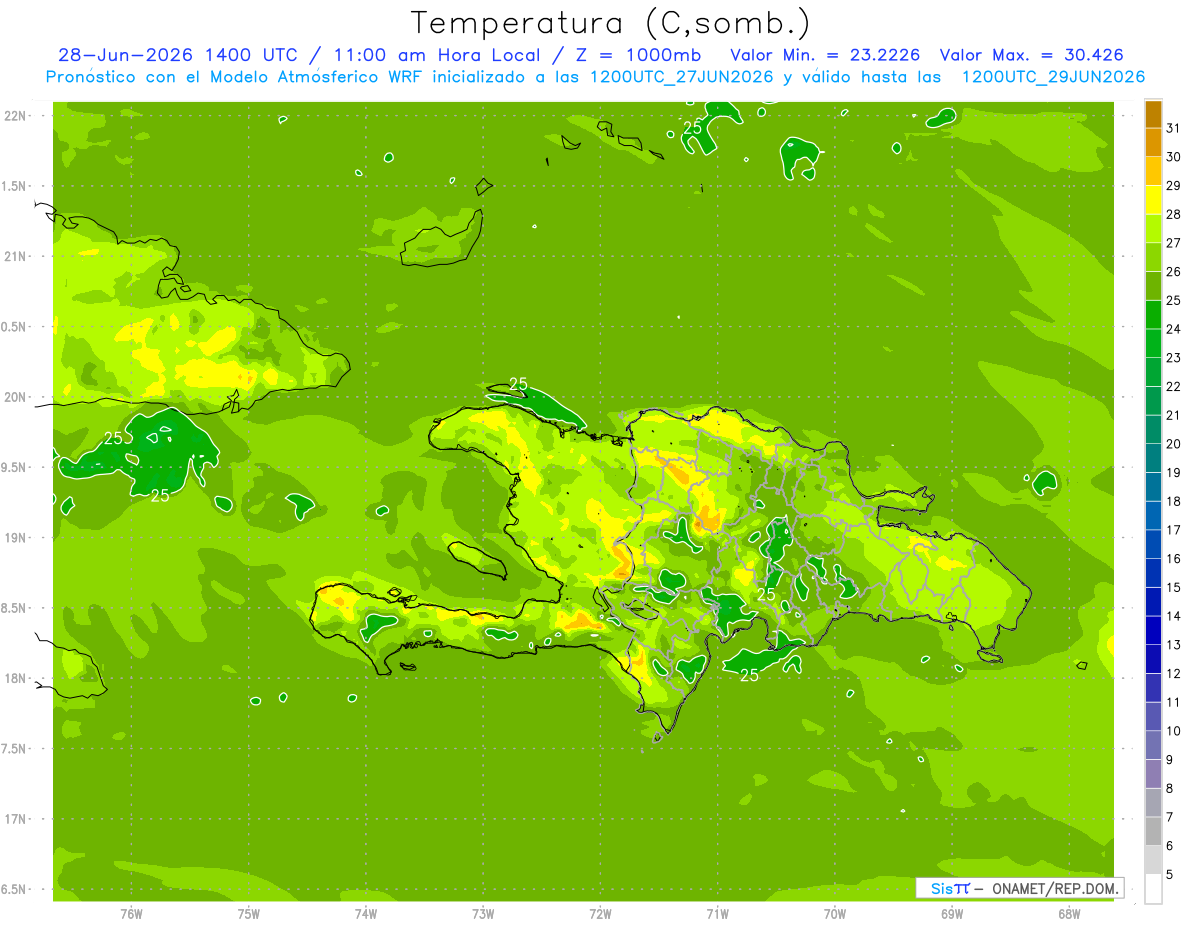This screenshot has width=1200, height=927.
Task: Click the color bar label '31'
Action: coord(1174,128)
